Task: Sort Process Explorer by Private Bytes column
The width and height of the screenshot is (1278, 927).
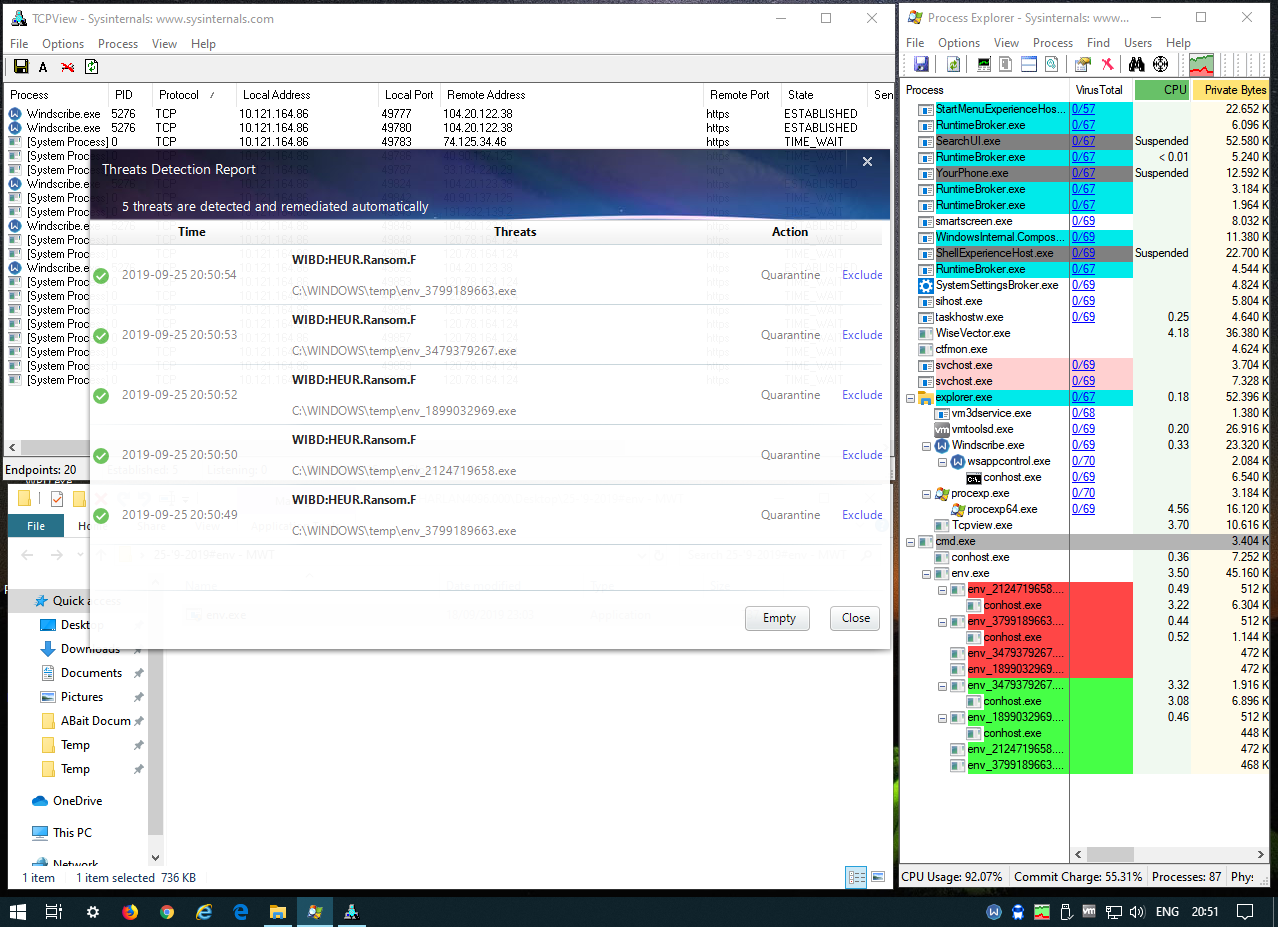Action: 1231,90
